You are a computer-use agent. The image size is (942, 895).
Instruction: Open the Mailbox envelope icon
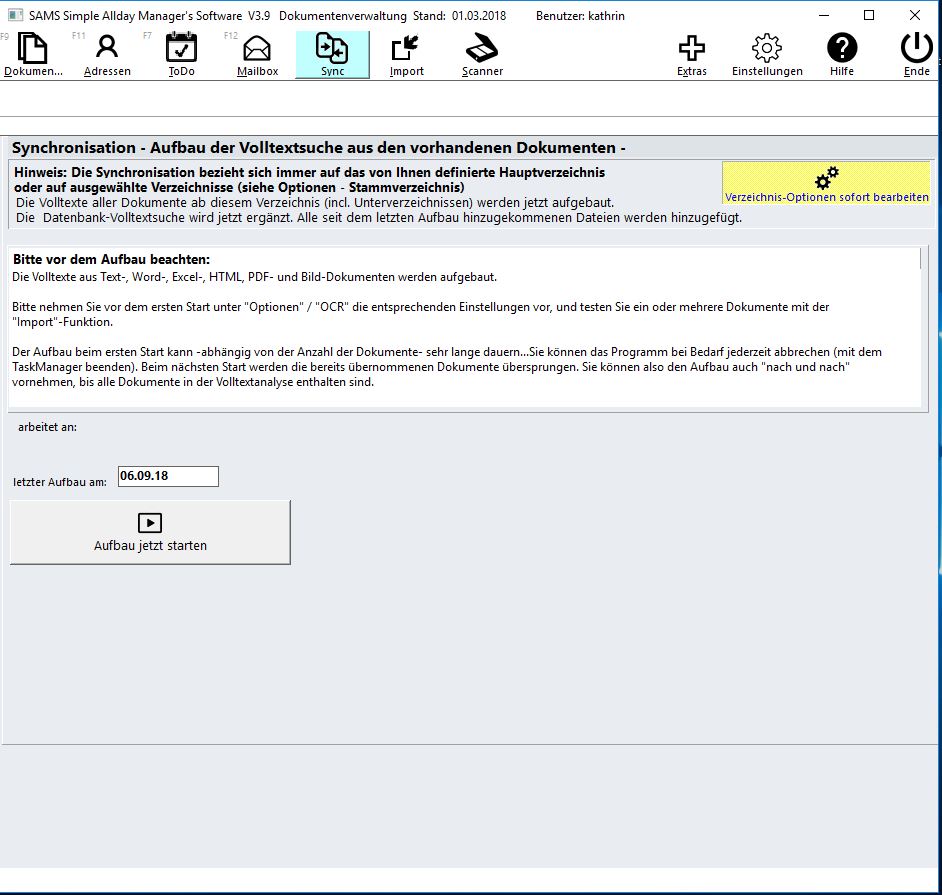click(256, 47)
